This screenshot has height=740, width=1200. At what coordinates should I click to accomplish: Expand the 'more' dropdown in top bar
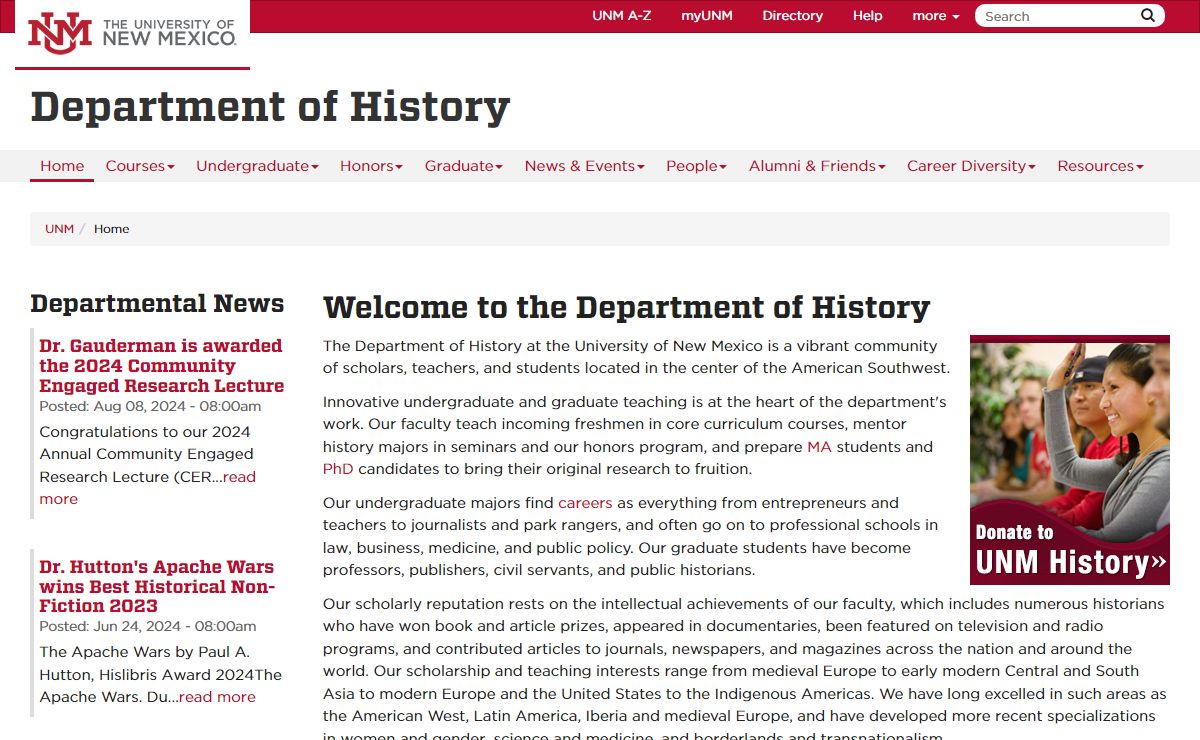click(935, 15)
